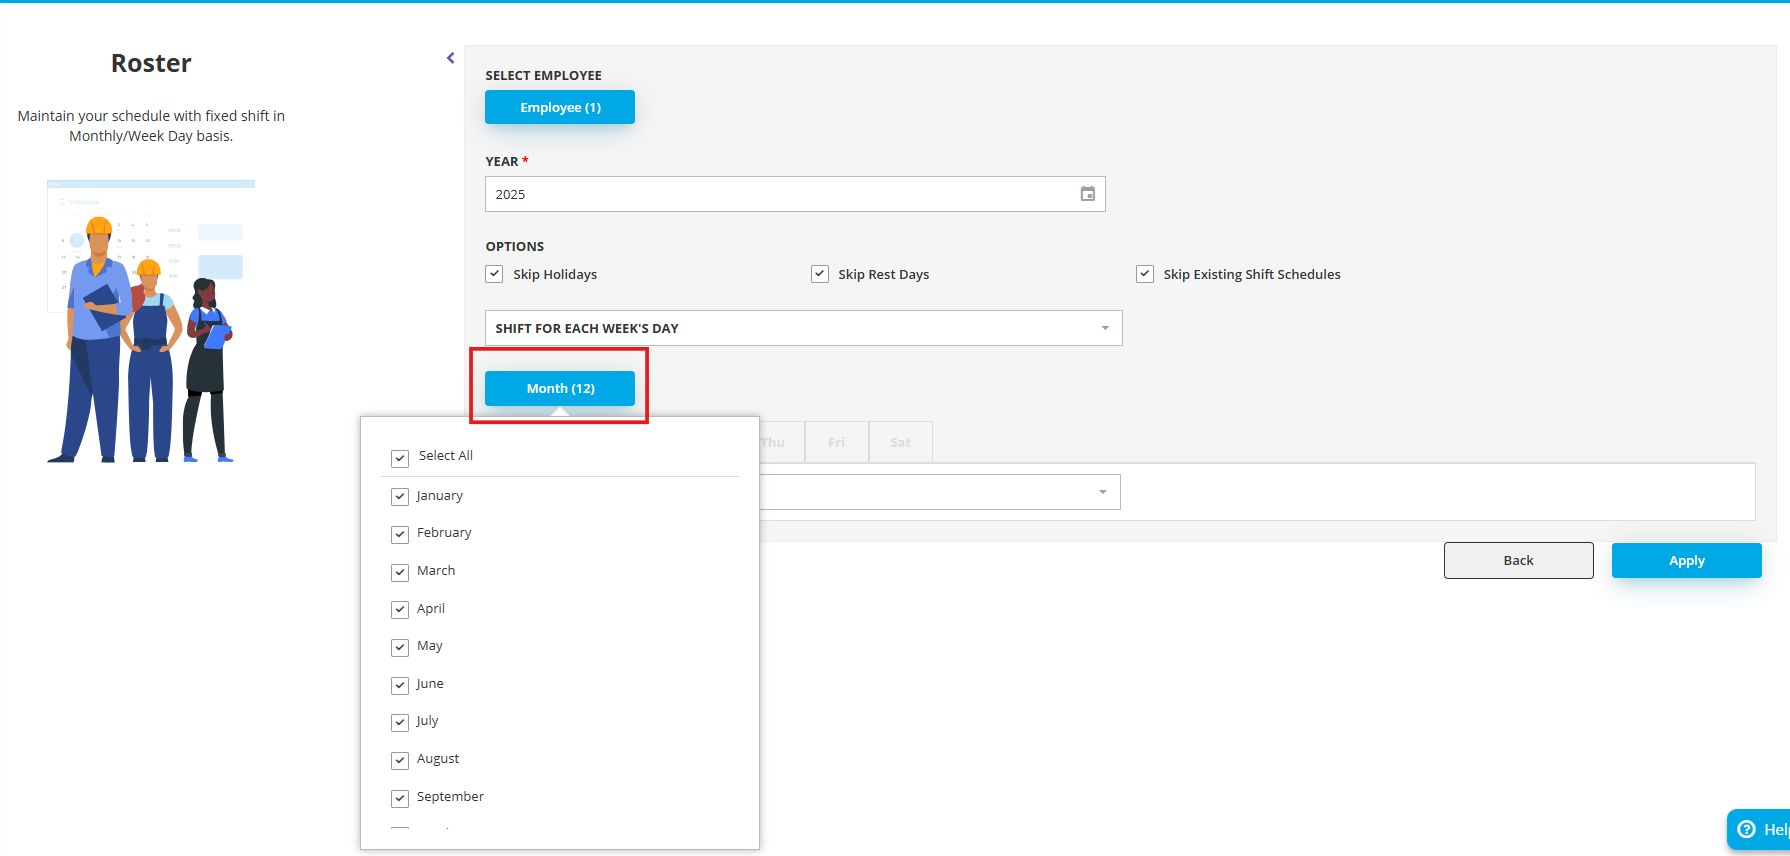Switch to the Fri day tab
The width and height of the screenshot is (1790, 856).
(836, 442)
